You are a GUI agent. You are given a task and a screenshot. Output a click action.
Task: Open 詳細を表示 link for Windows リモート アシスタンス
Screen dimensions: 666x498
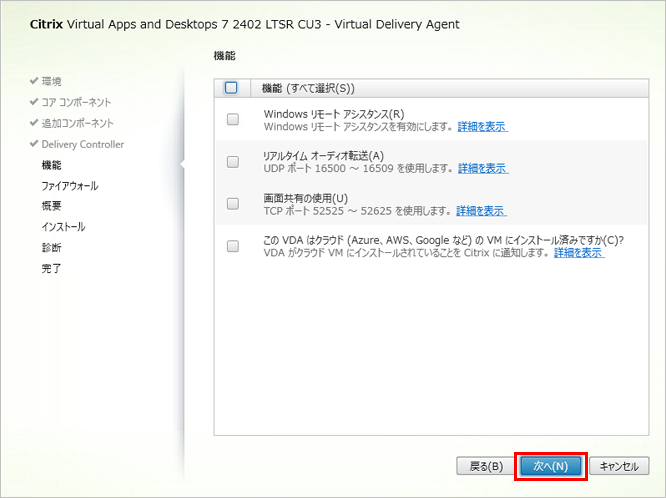[481, 127]
